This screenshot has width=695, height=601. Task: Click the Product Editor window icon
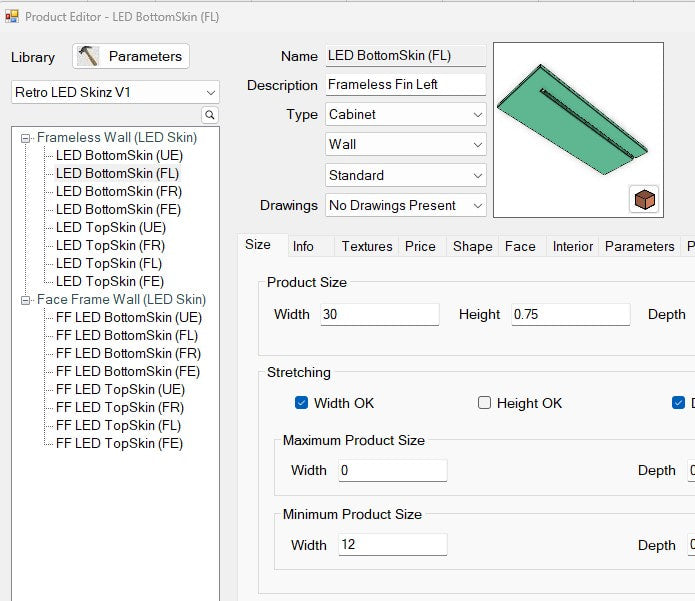point(12,17)
